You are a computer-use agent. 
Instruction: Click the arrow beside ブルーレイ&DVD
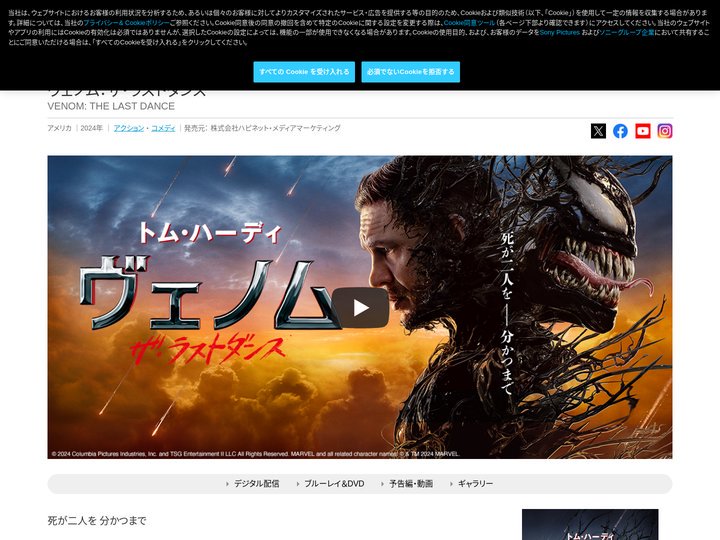coord(298,484)
